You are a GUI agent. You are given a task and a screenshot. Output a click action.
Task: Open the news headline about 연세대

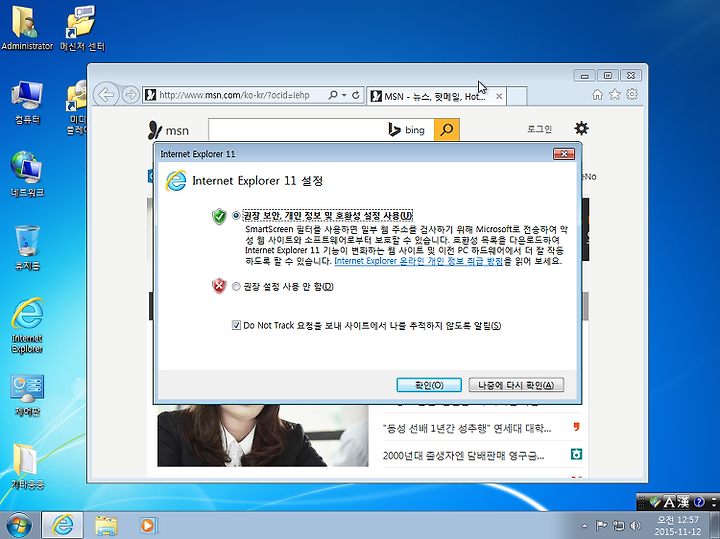click(467, 428)
